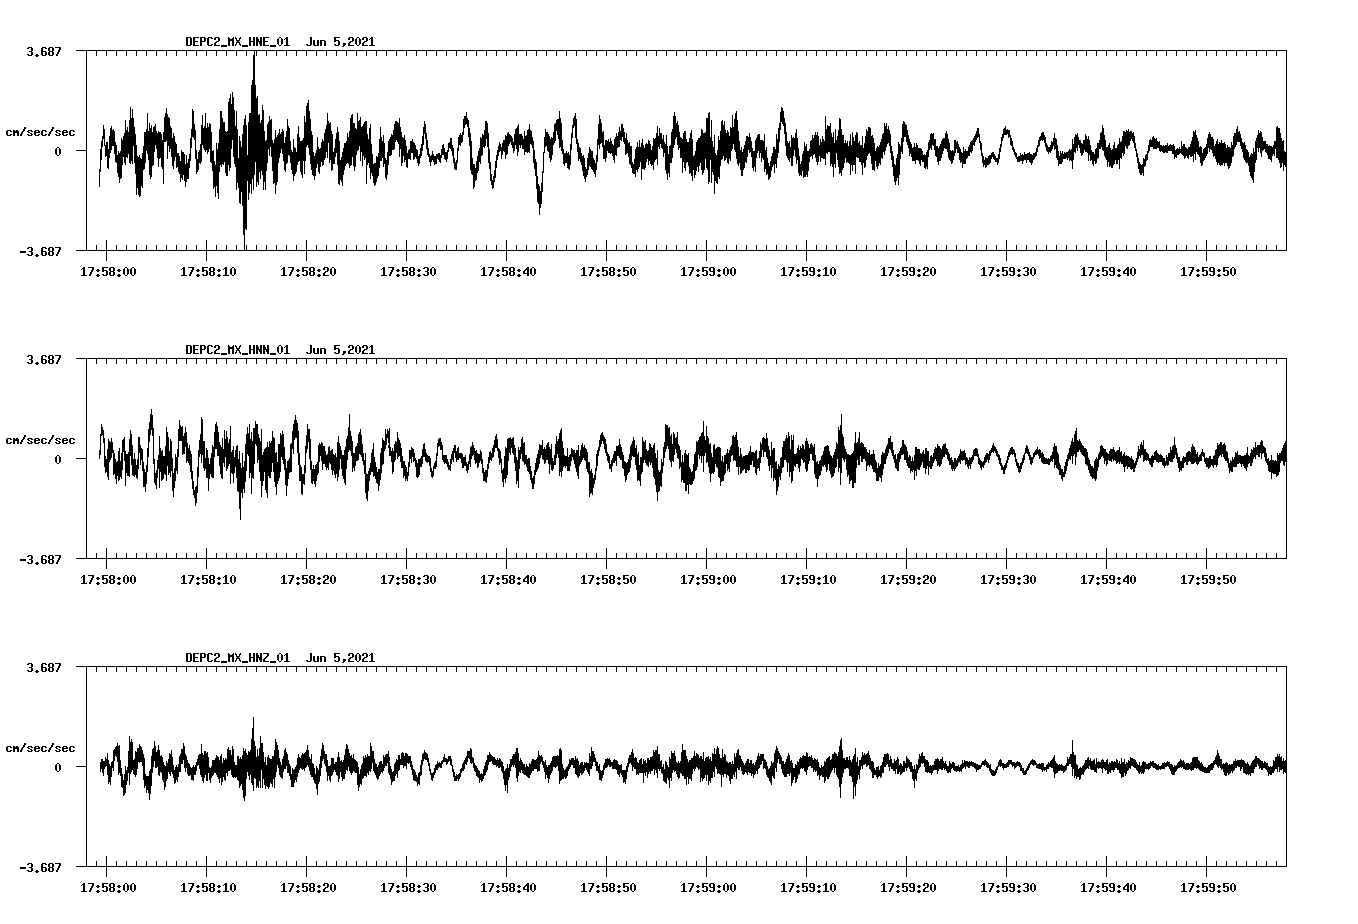Select 17:58:40 tick label under HNN plot

coord(508,579)
